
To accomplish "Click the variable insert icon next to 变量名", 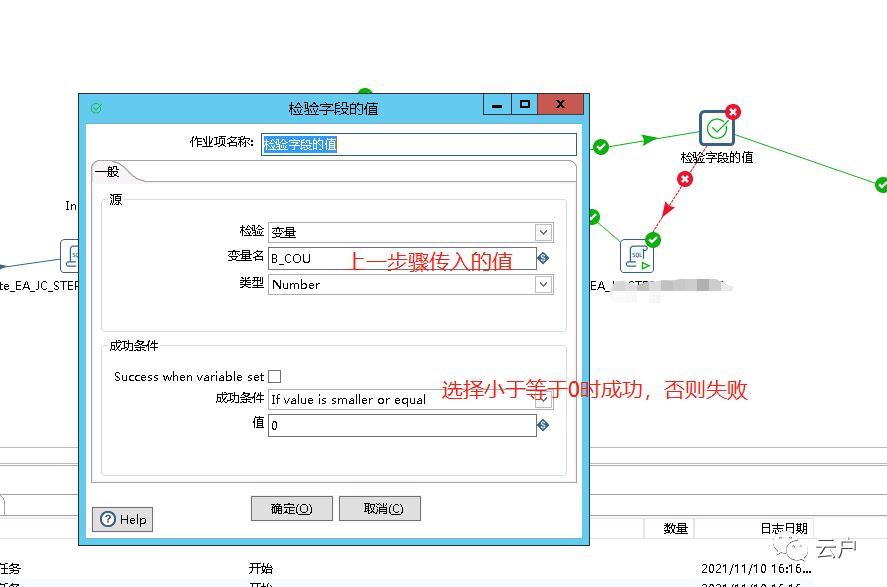I will pyautogui.click(x=543, y=258).
